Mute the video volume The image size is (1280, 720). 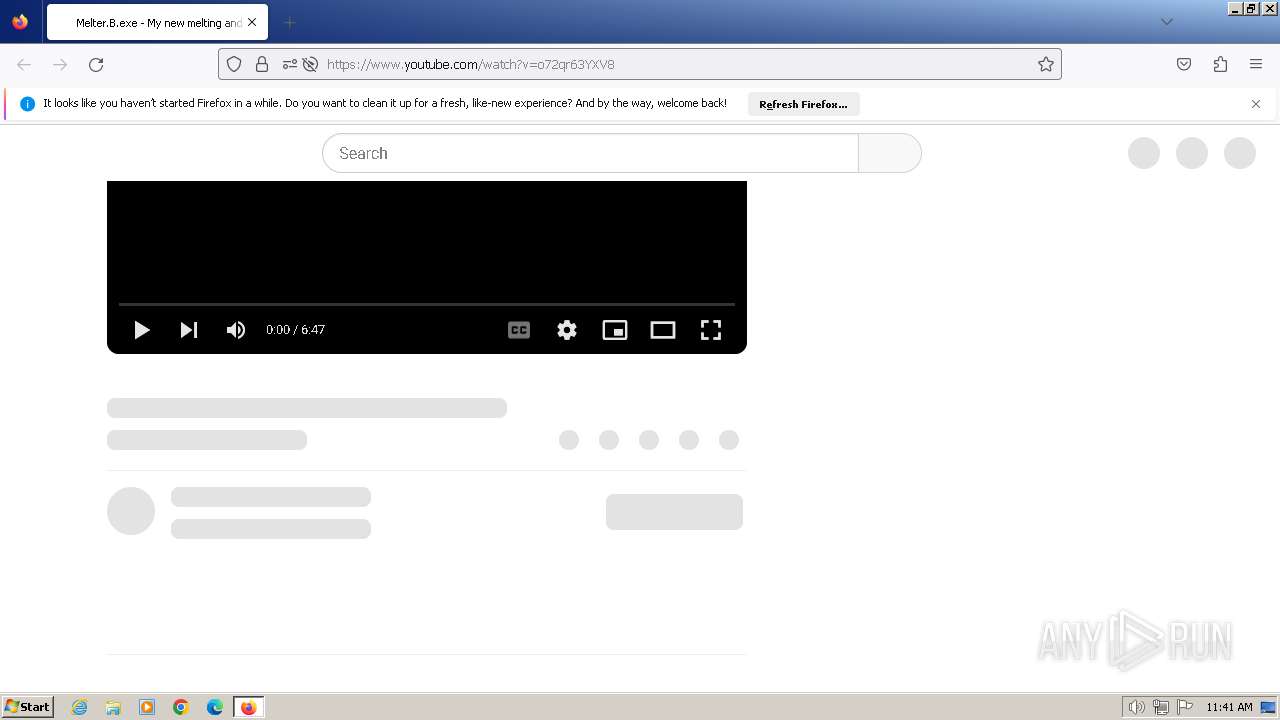(x=236, y=330)
